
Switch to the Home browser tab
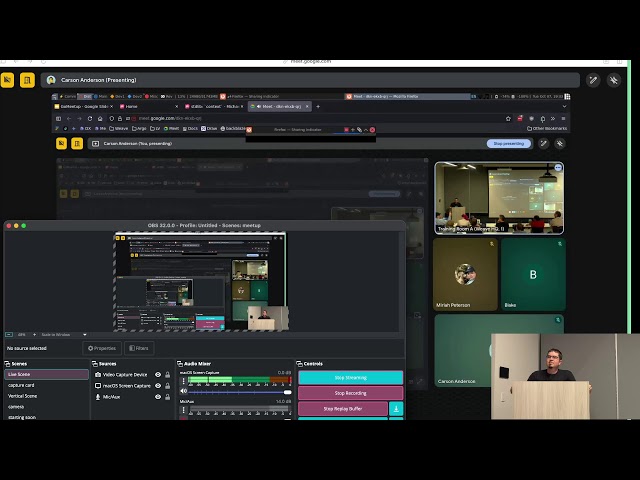click(149, 107)
